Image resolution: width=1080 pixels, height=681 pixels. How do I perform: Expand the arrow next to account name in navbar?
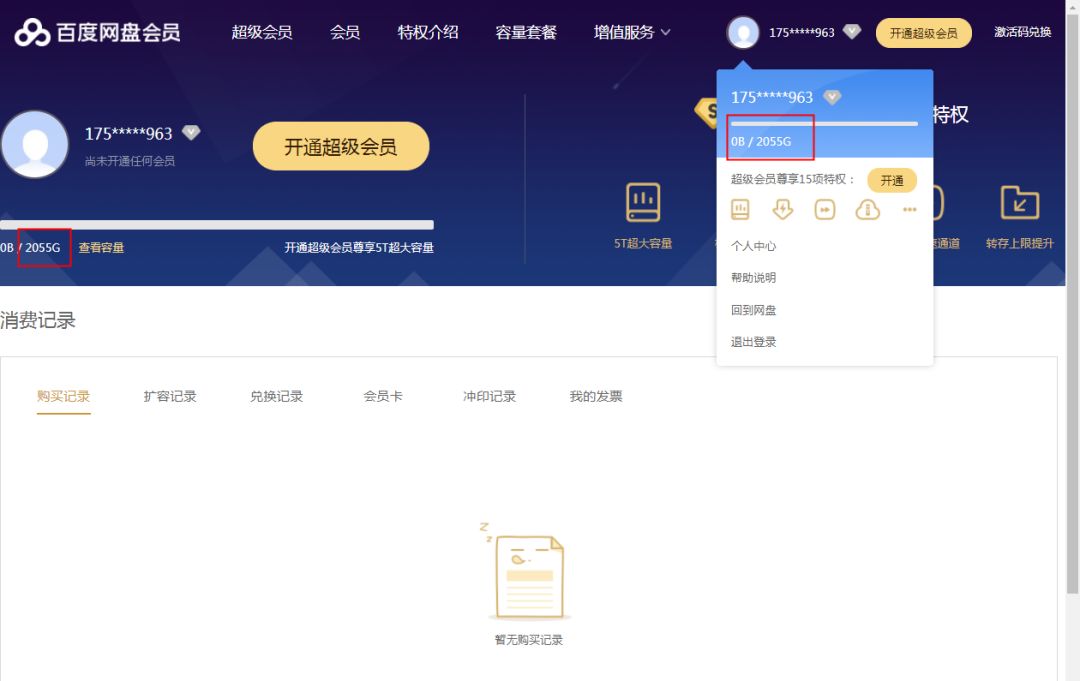[x=851, y=32]
